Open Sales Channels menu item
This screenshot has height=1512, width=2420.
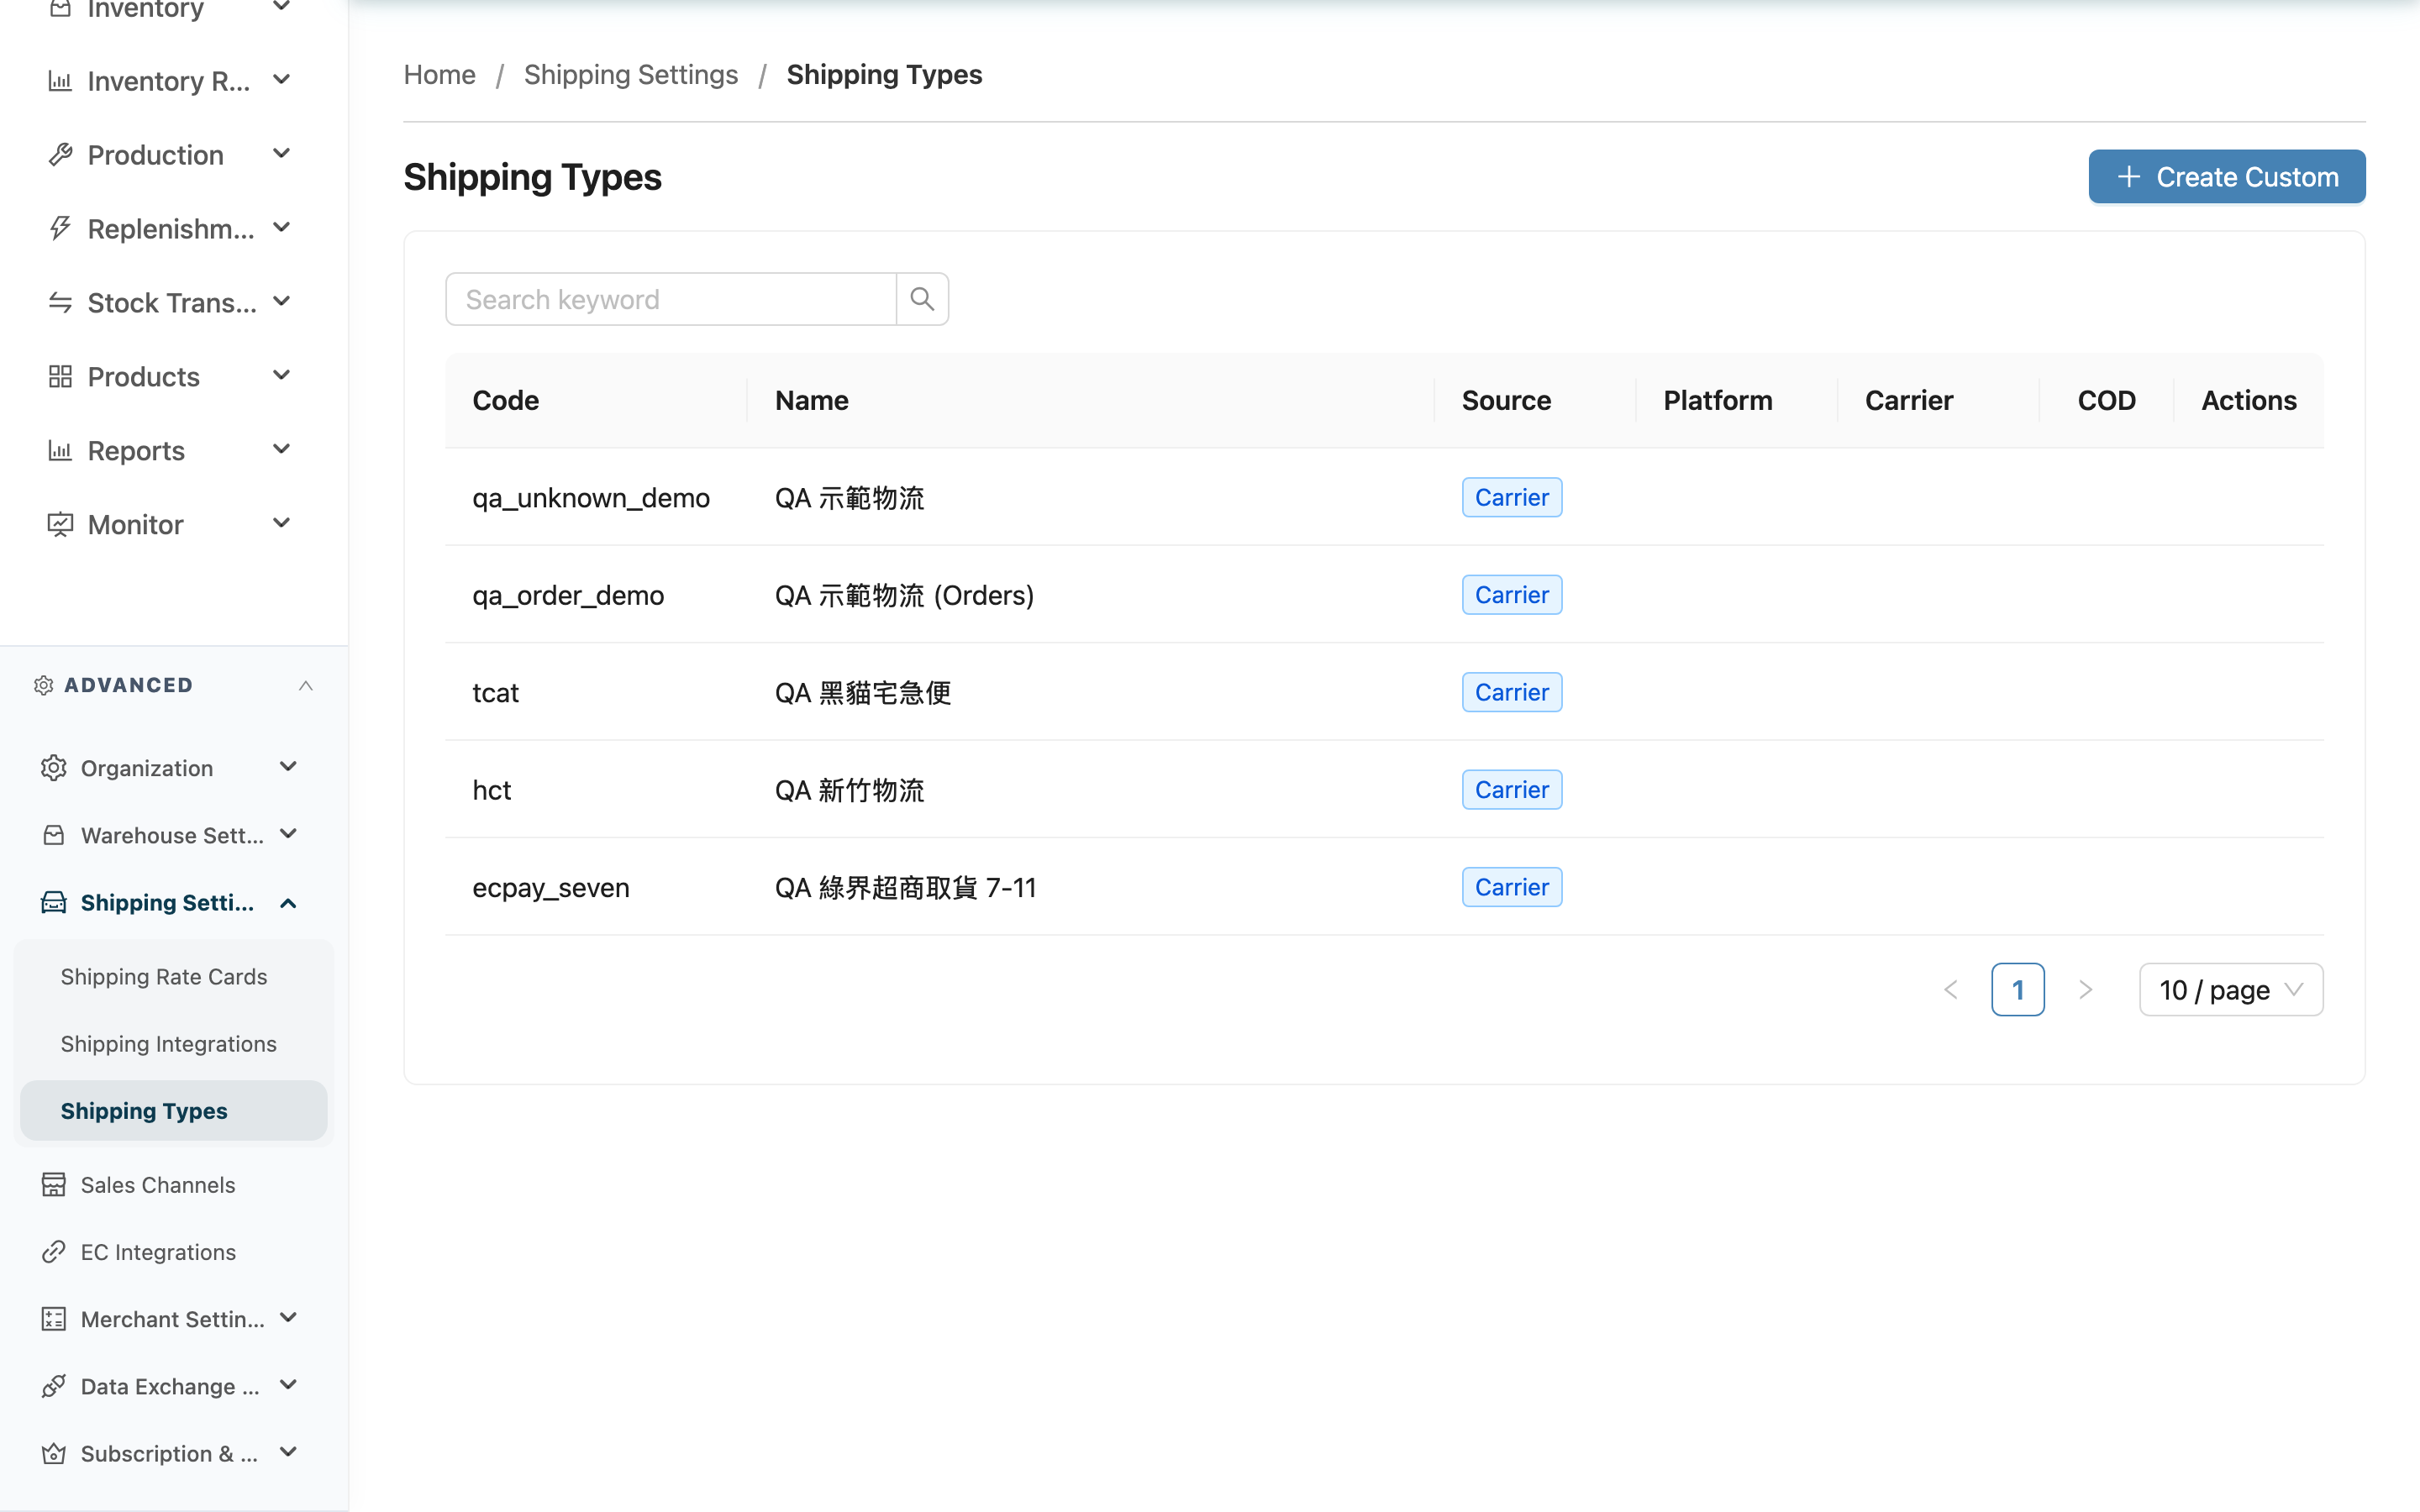pyautogui.click(x=174, y=1185)
